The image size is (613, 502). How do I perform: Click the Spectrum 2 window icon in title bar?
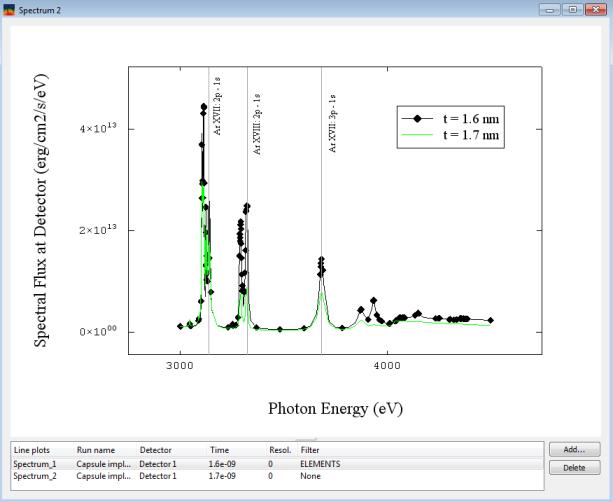(9, 9)
